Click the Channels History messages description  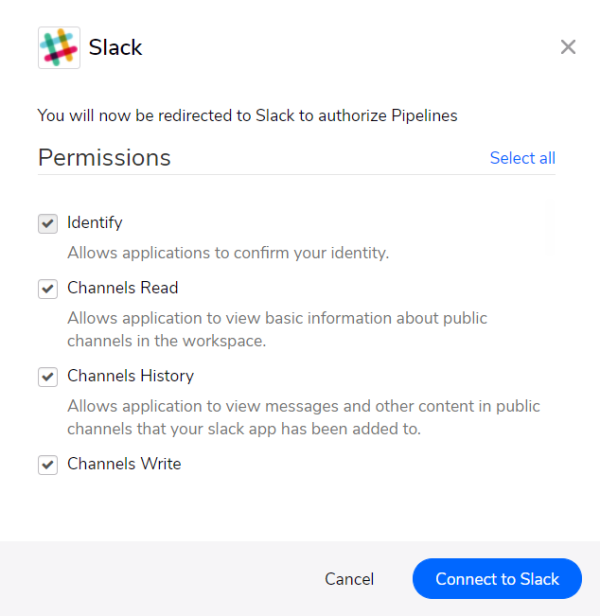coord(303,417)
